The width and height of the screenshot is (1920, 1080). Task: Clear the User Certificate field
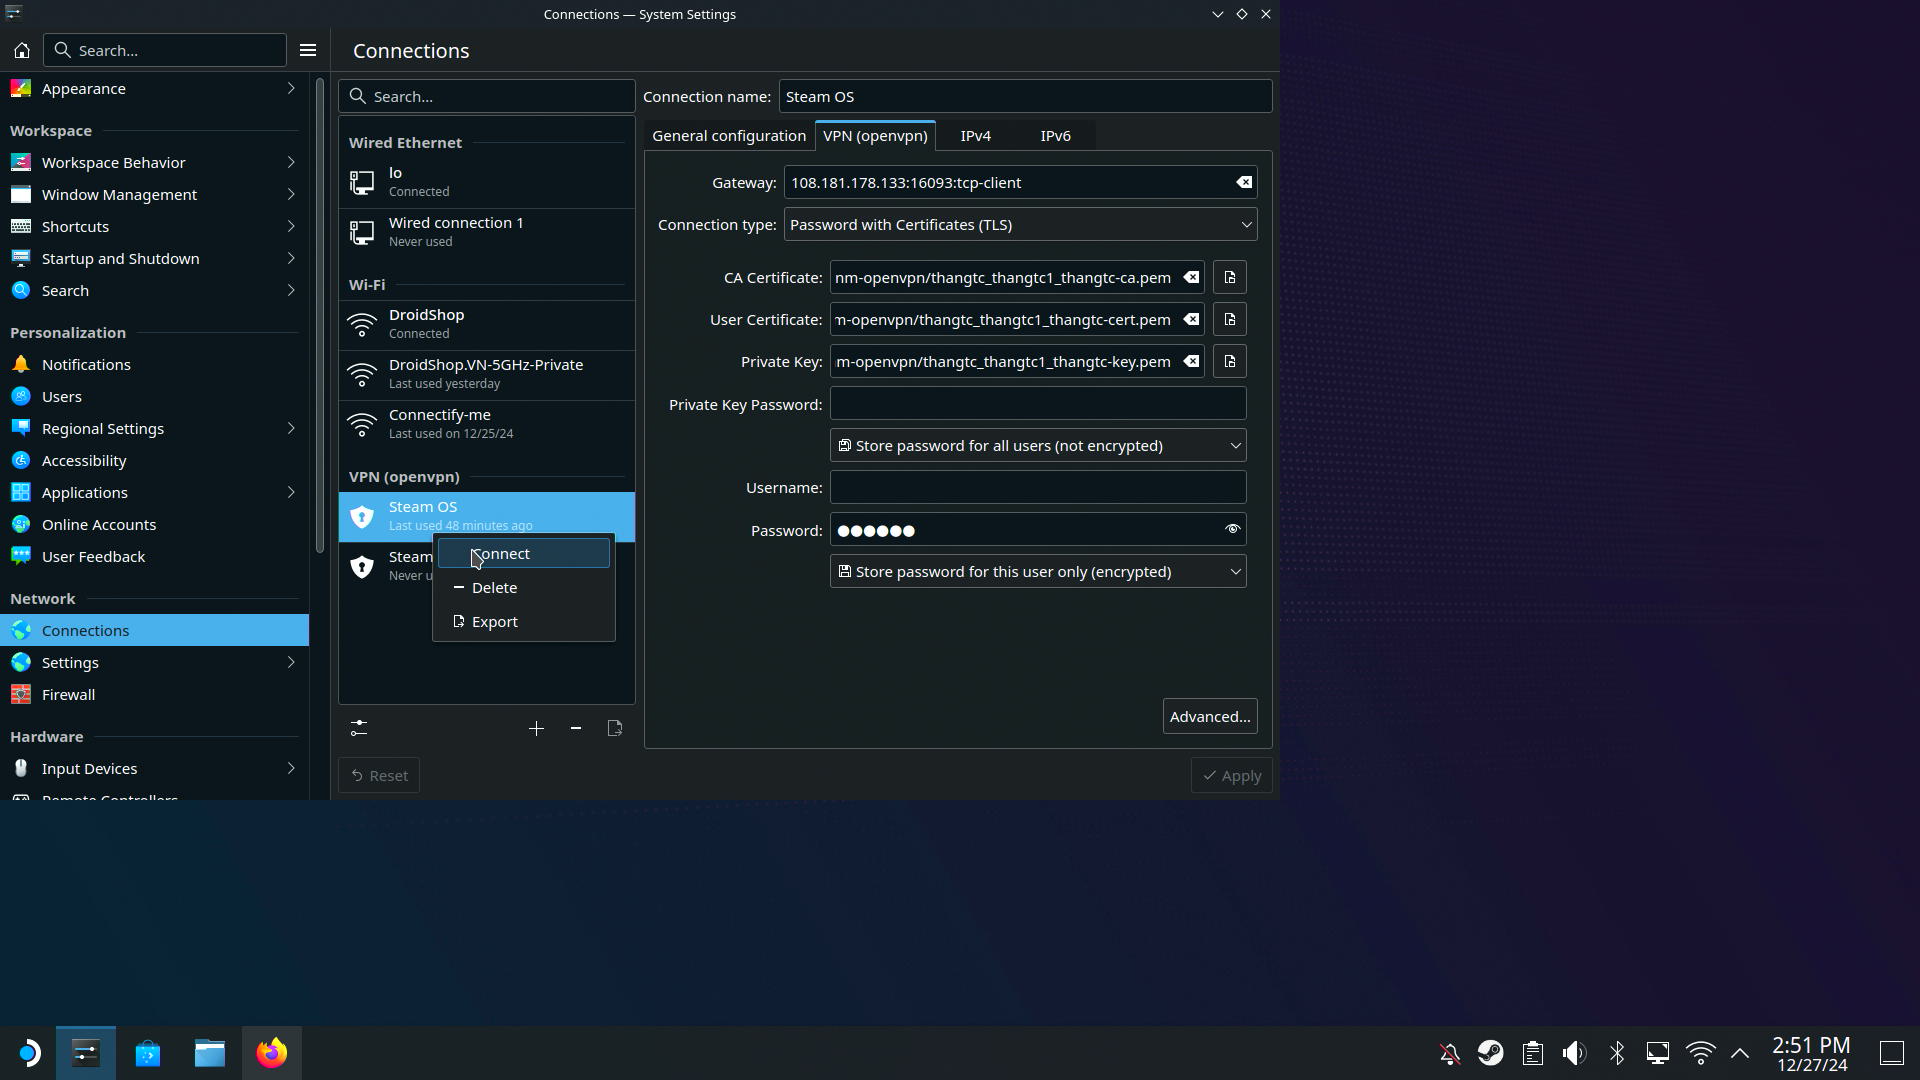coord(1191,320)
